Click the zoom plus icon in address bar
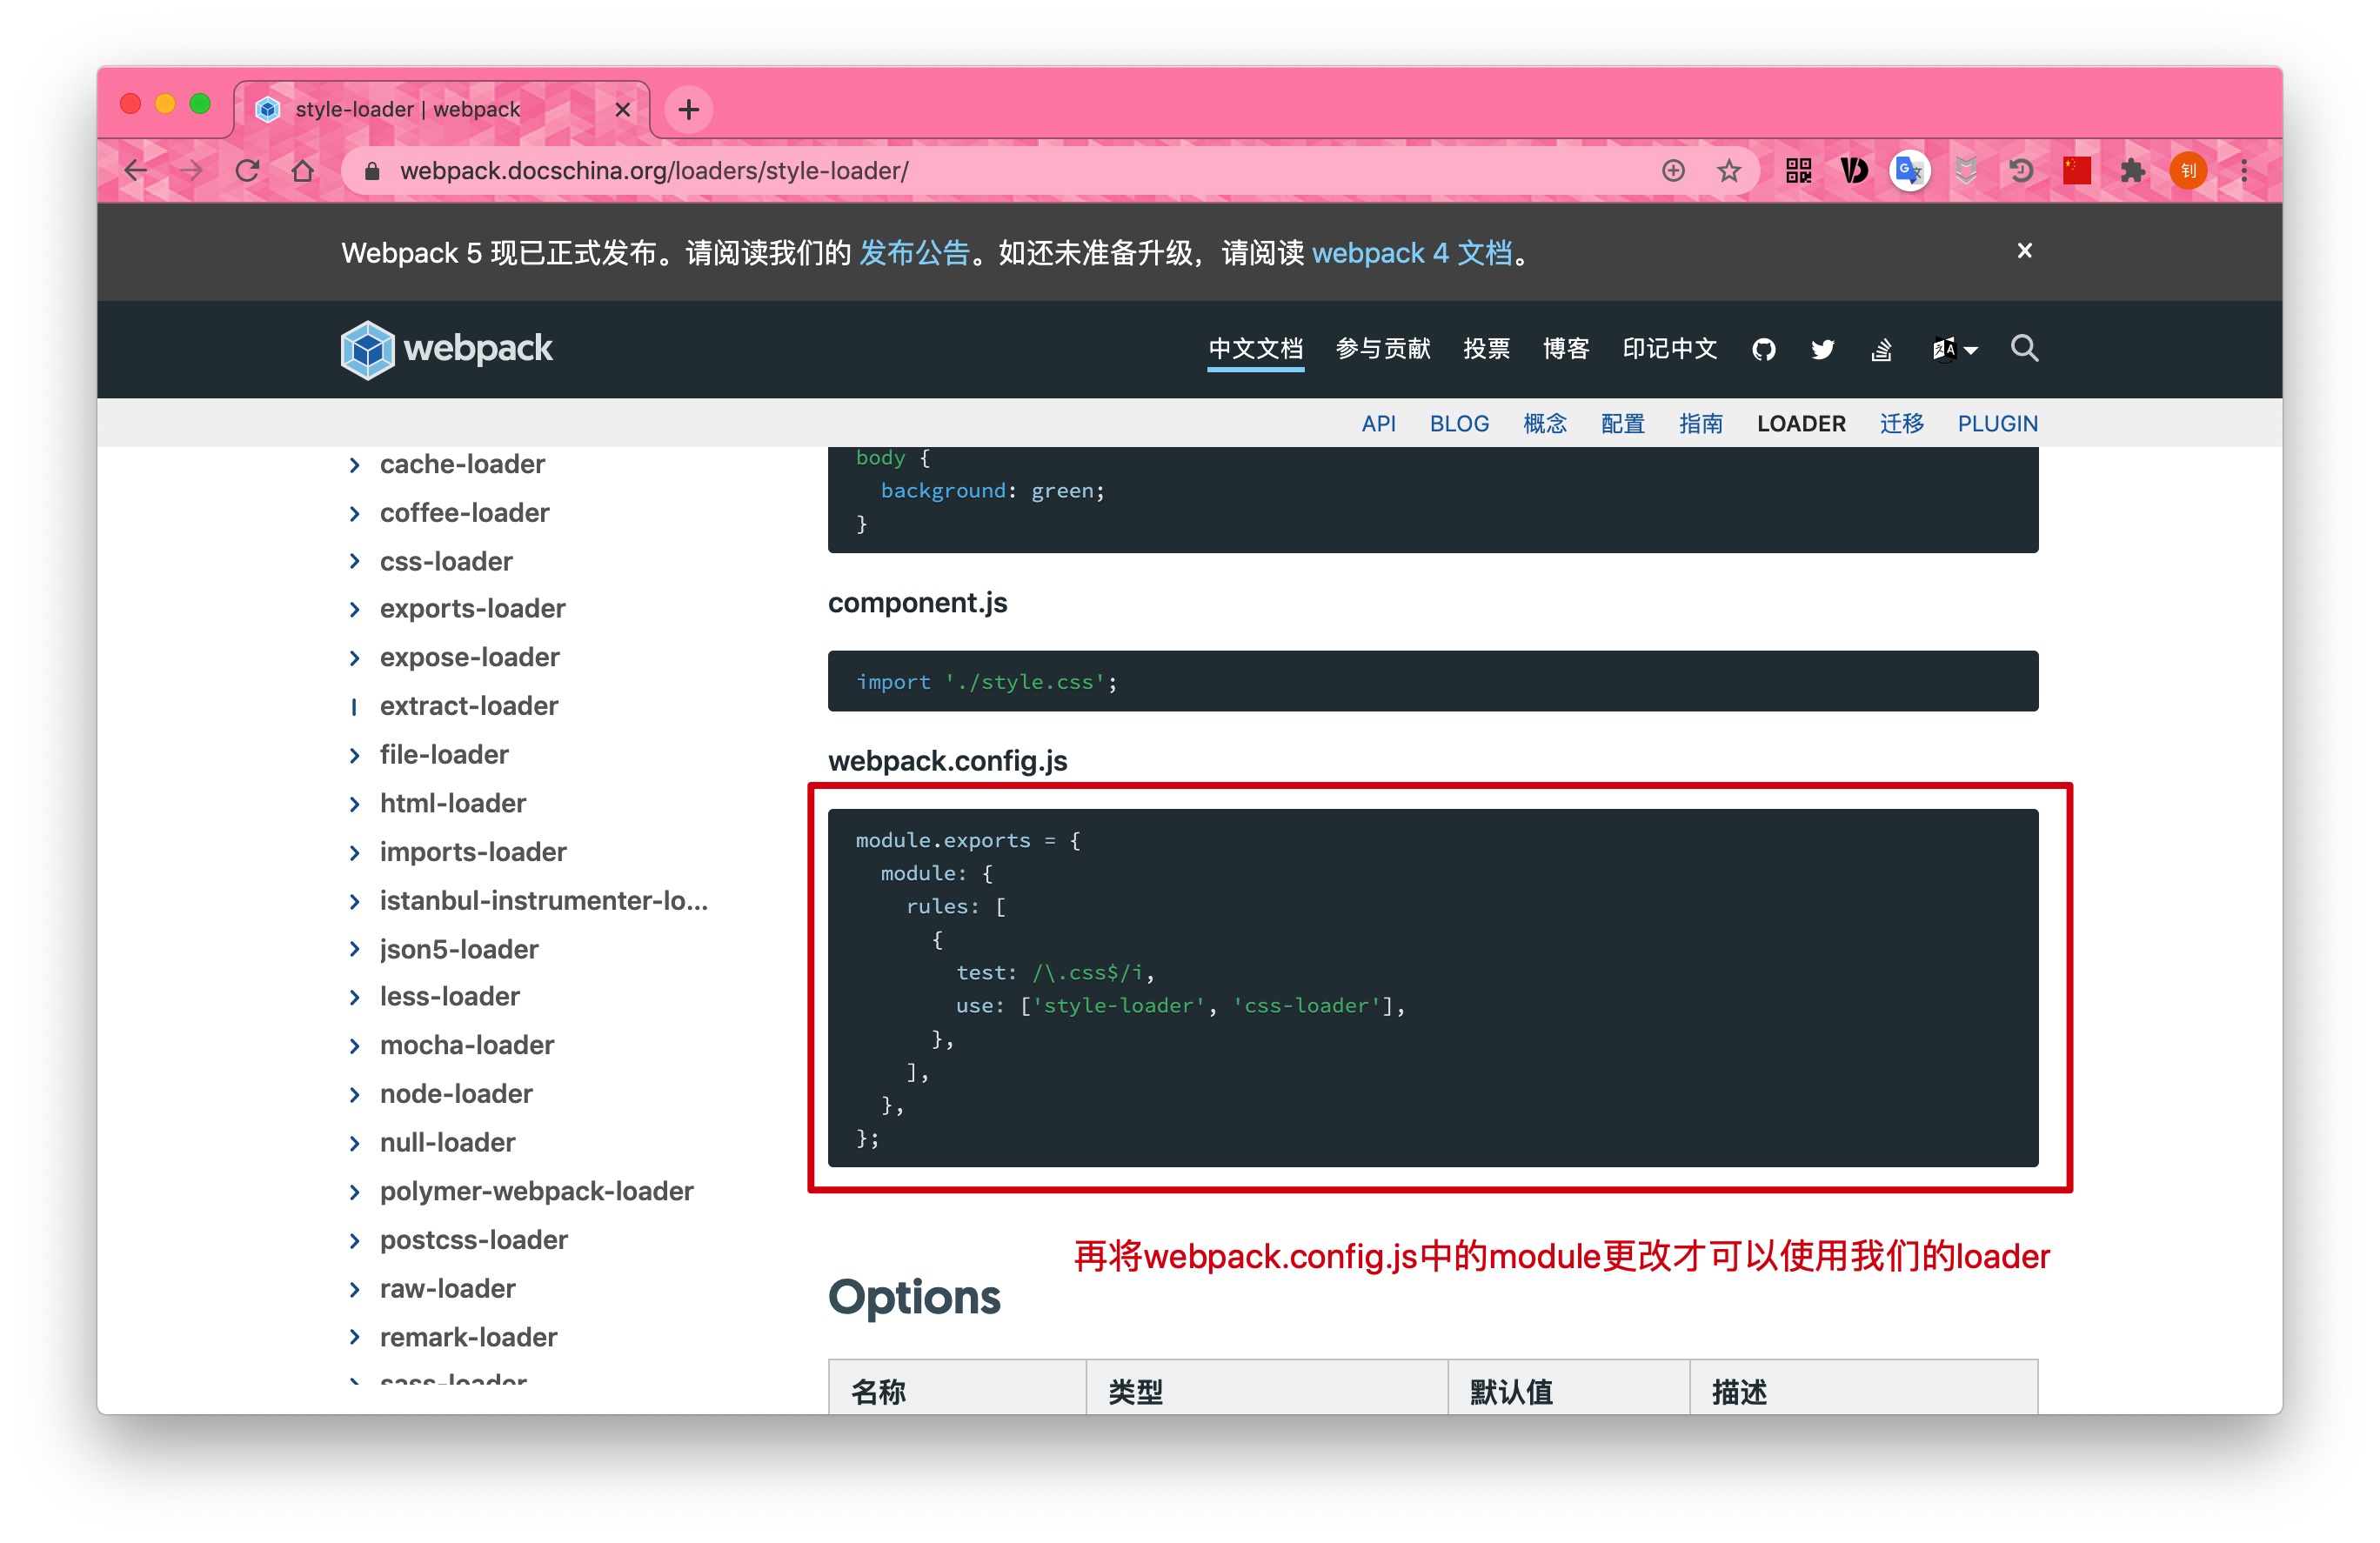The width and height of the screenshot is (2380, 1543). (x=1673, y=171)
